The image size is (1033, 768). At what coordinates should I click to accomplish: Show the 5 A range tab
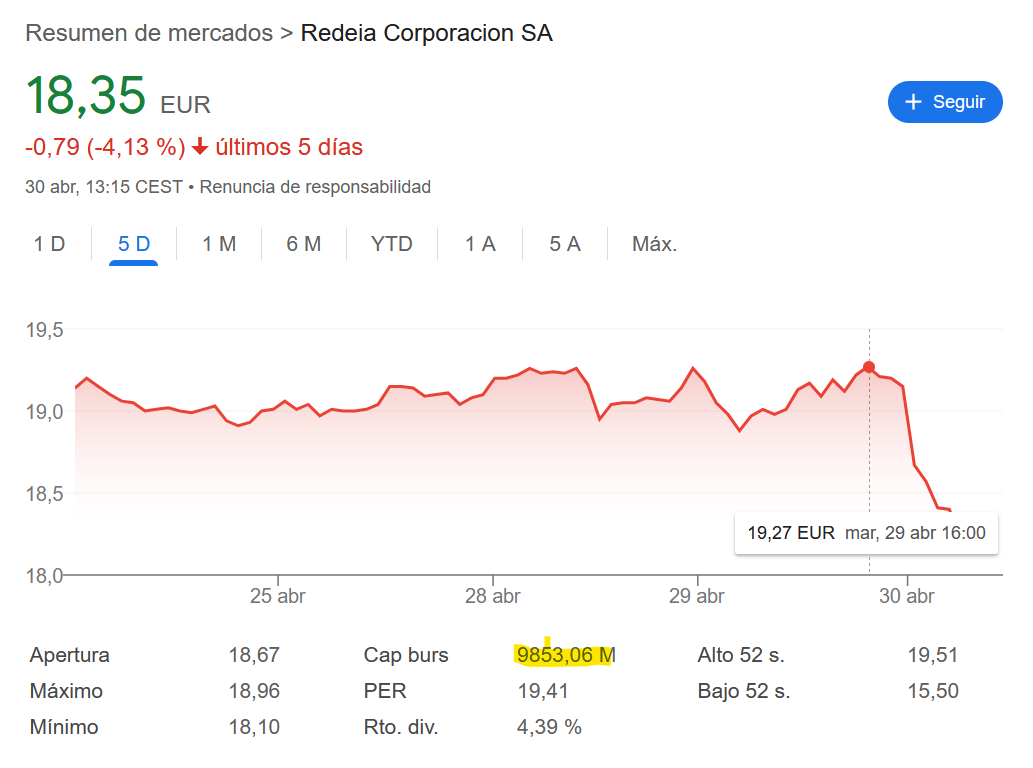(x=565, y=244)
